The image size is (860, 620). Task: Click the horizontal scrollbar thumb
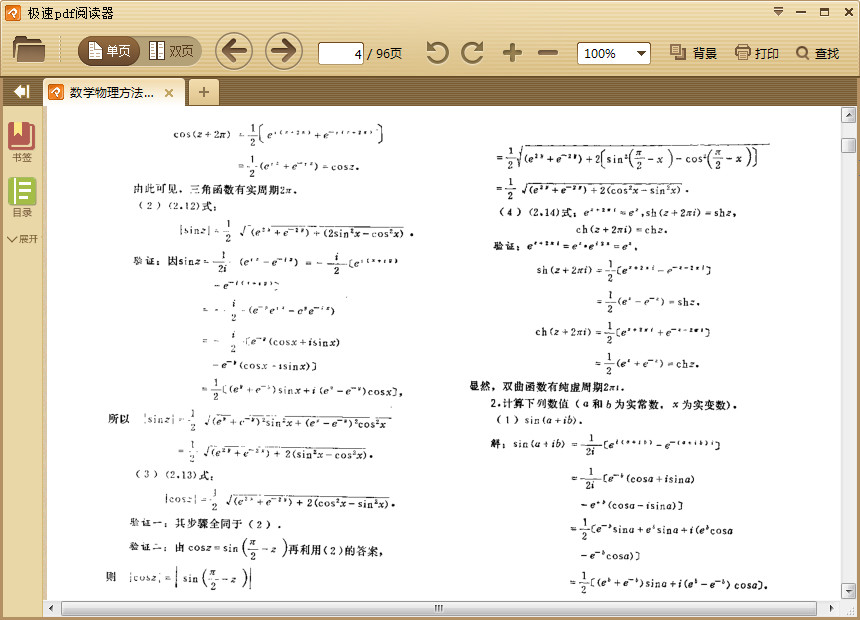[439, 608]
